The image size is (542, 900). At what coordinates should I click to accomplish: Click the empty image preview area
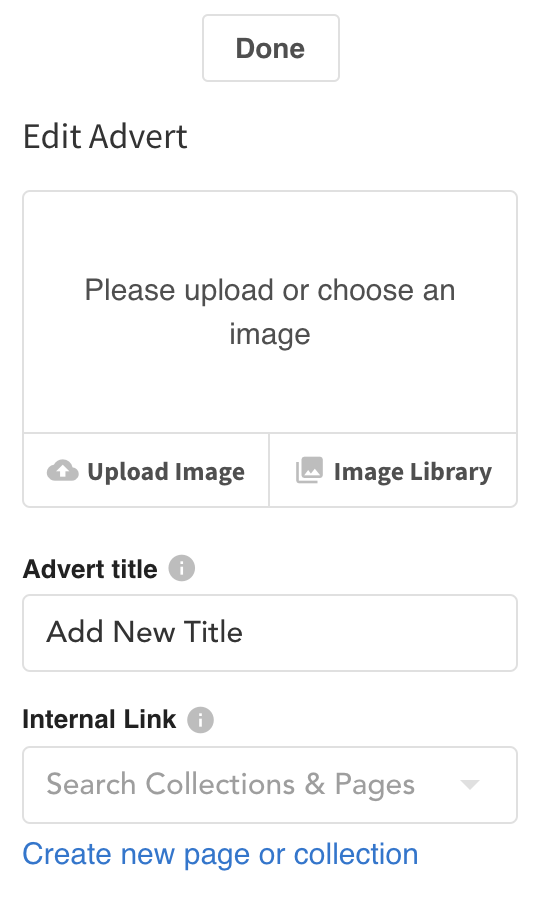click(x=270, y=312)
